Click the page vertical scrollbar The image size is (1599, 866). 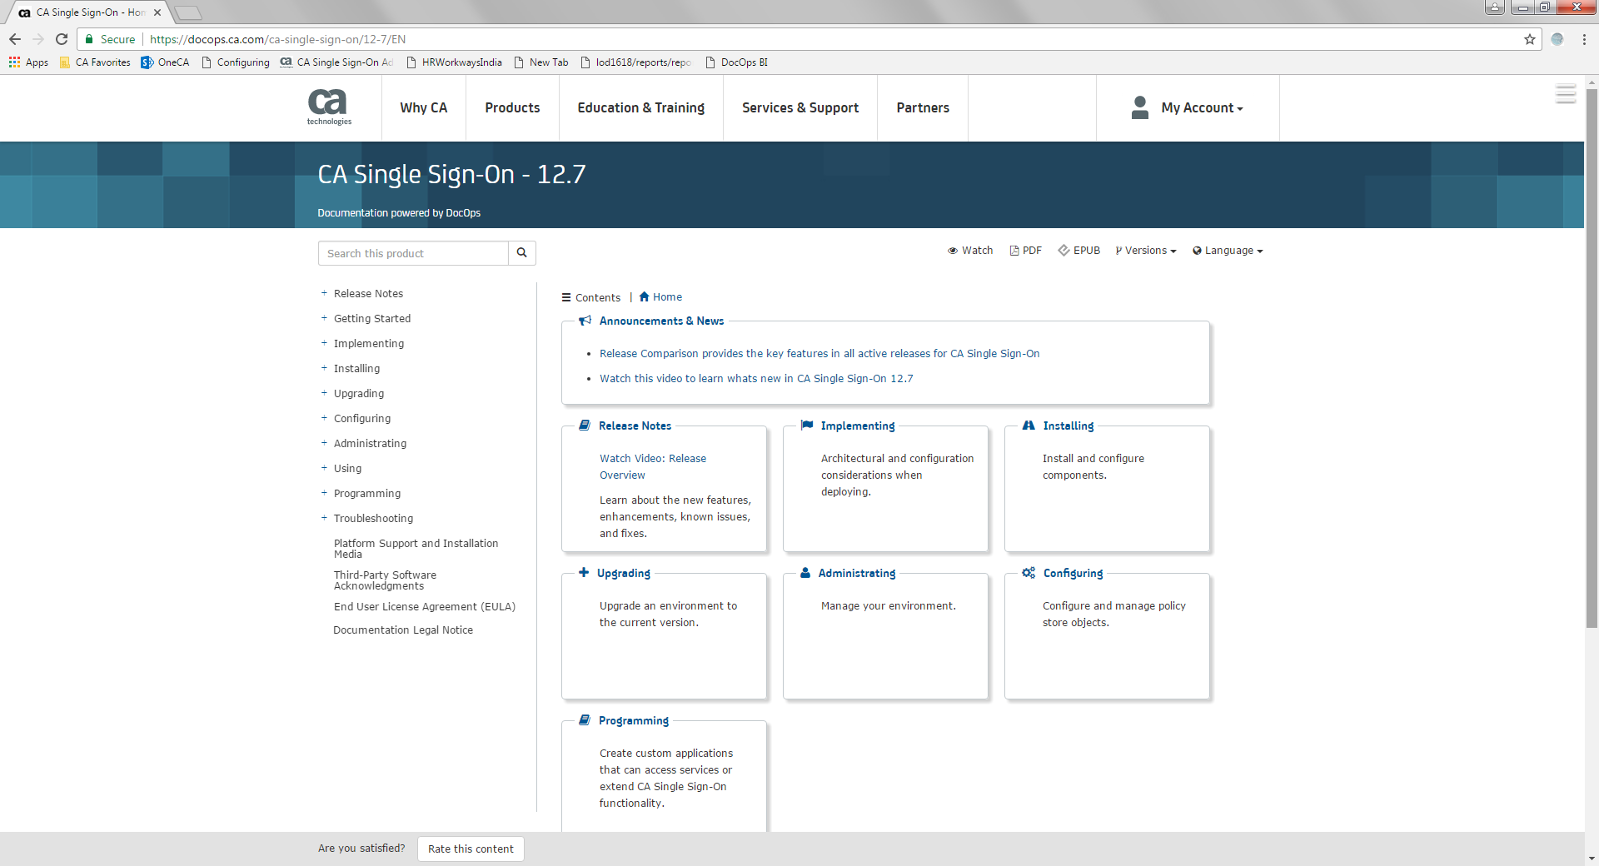pos(1591,360)
